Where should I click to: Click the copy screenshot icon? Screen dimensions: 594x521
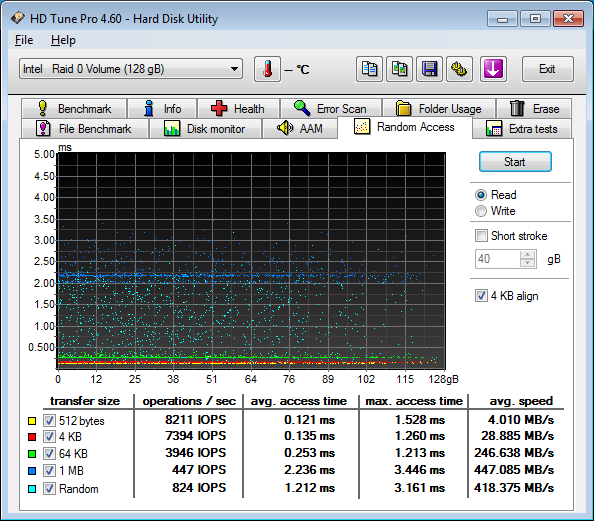399,69
